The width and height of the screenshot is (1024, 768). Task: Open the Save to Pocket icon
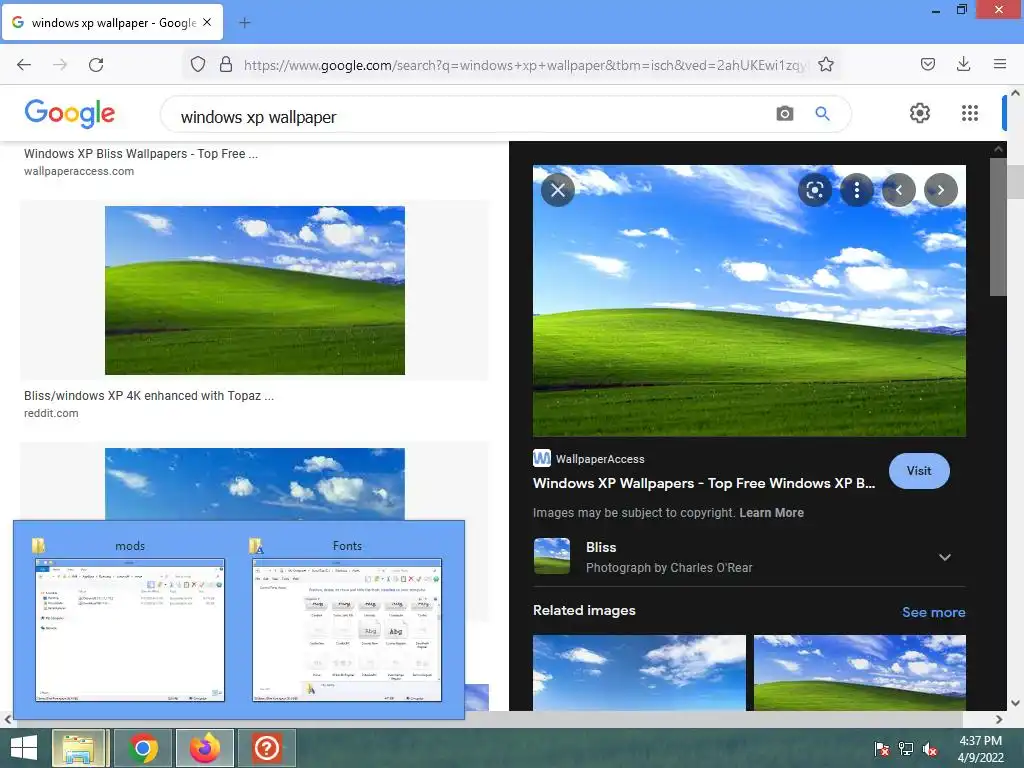[927, 64]
